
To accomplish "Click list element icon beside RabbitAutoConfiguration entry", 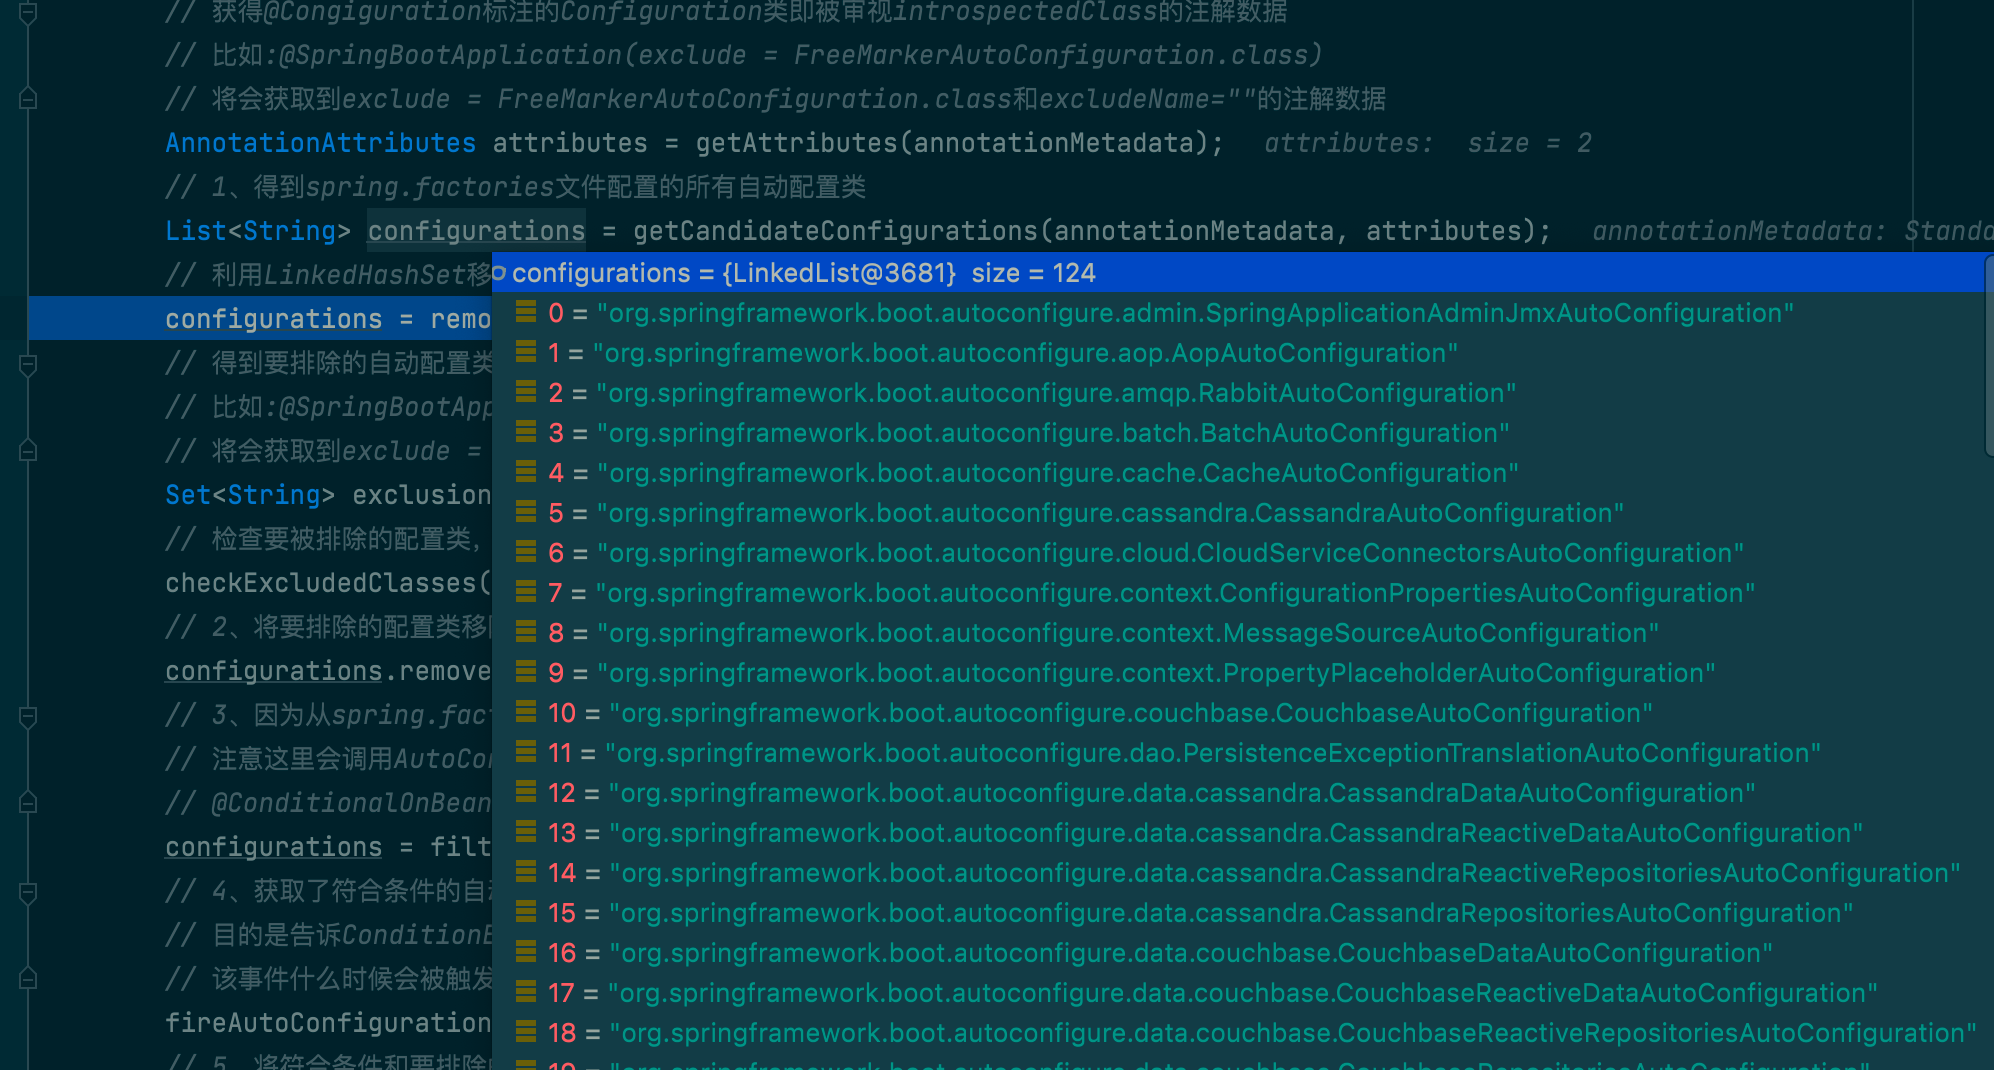I will (526, 392).
